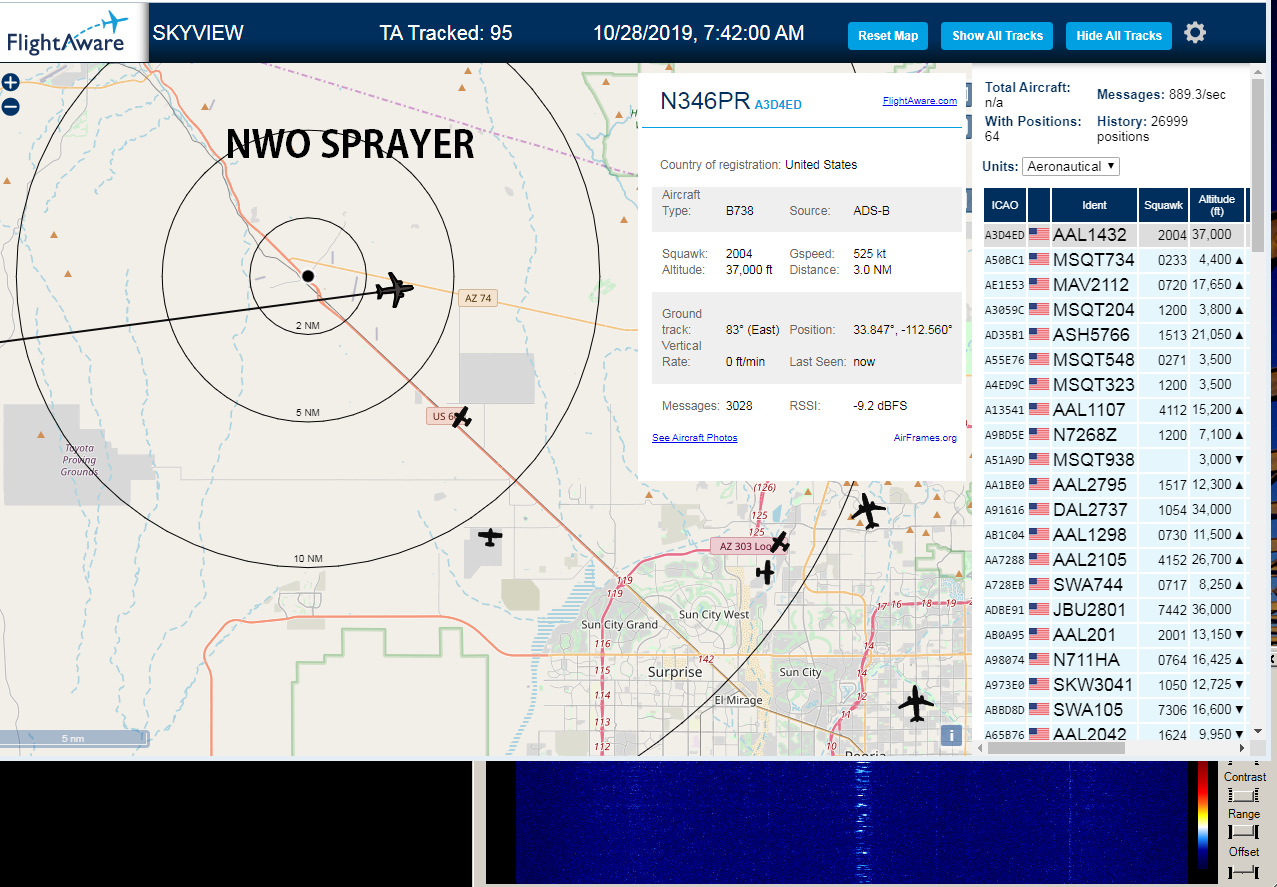This screenshot has width=1277, height=887.
Task: Click US flag in MSQT734 row
Action: click(1038, 260)
